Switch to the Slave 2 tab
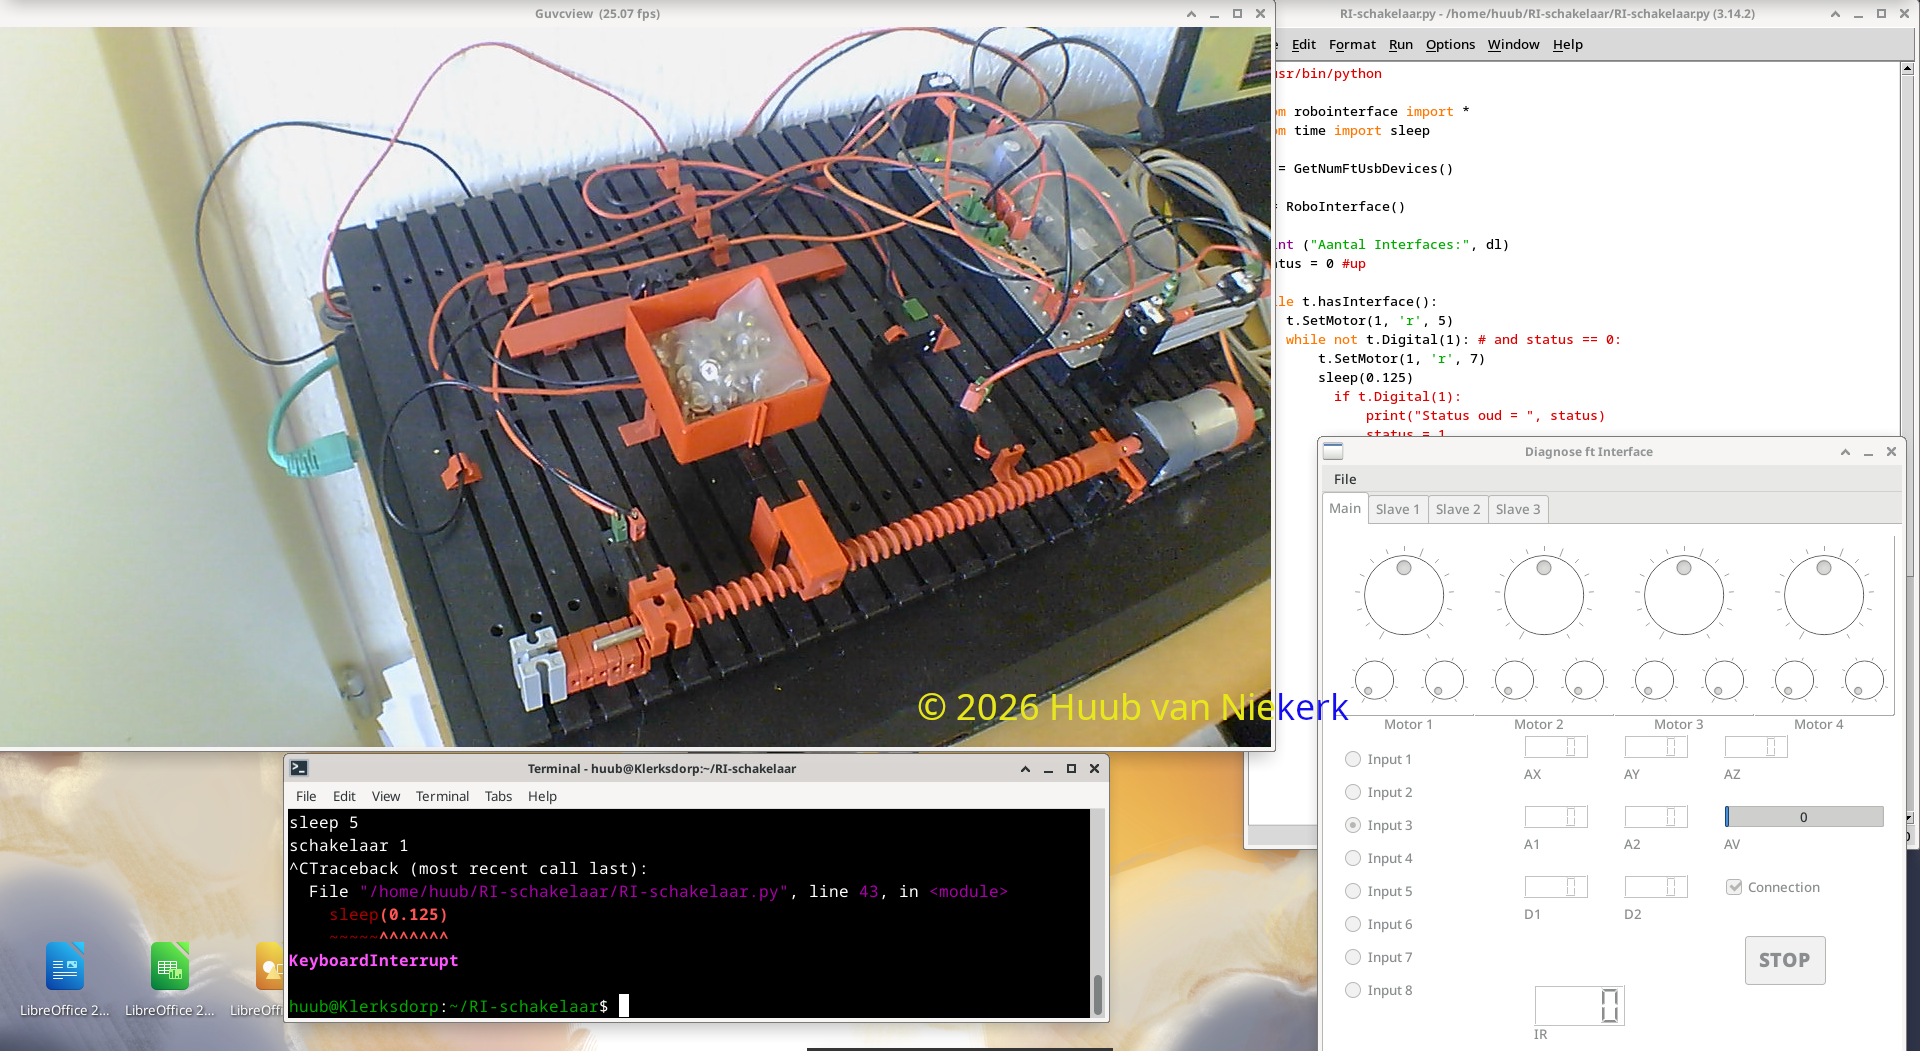 [1457, 509]
